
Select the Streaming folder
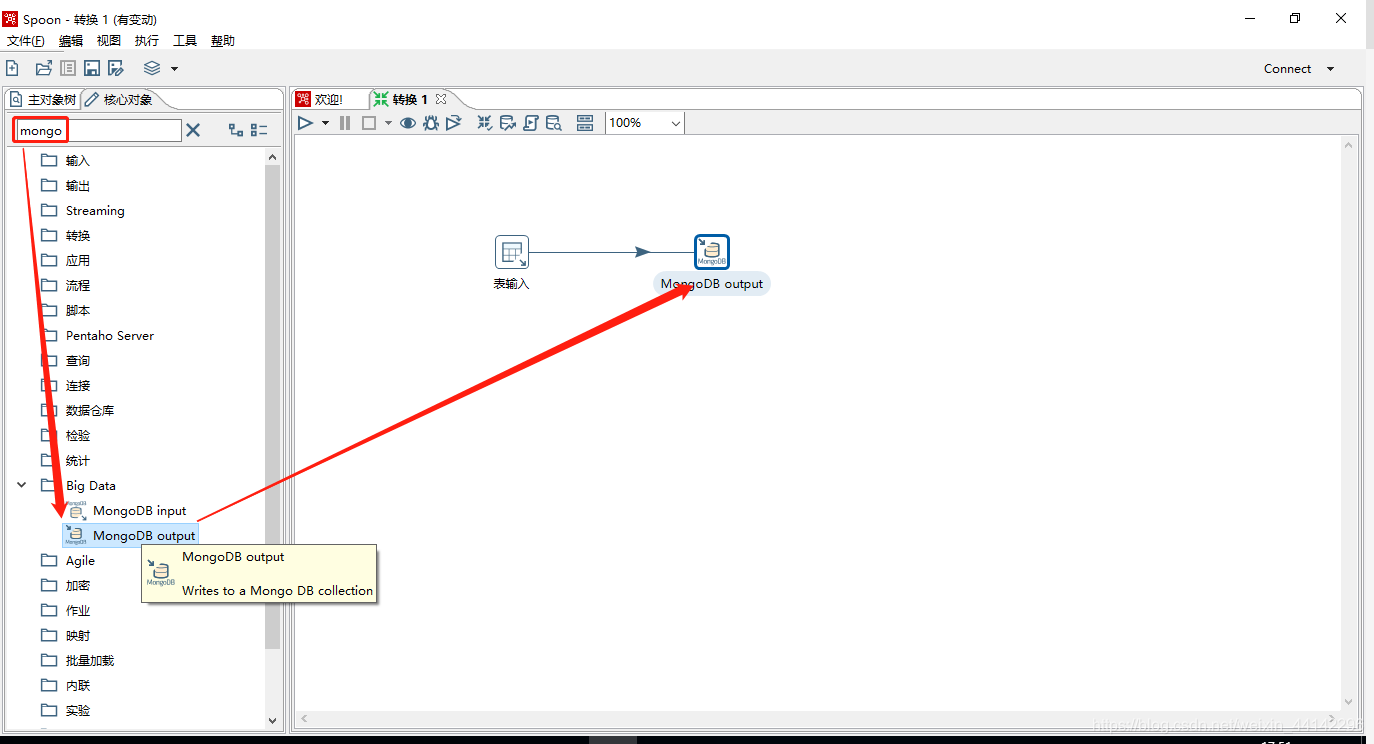[82, 210]
